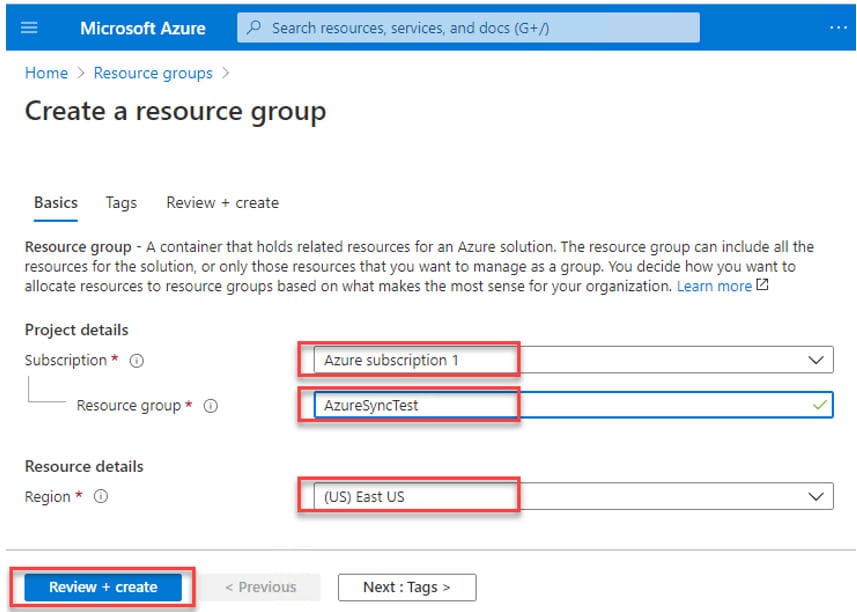Open the hamburger portal menu
Screen dimensions: 857x612
point(29,27)
